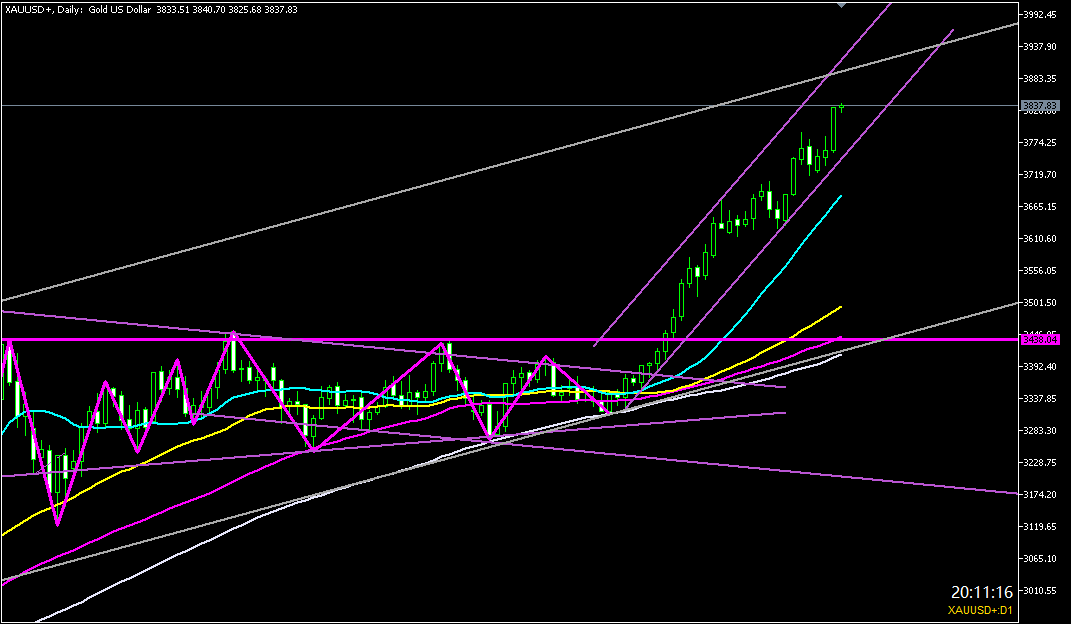Click the current price label 3837.83
This screenshot has width=1071, height=624.
click(x=1040, y=105)
